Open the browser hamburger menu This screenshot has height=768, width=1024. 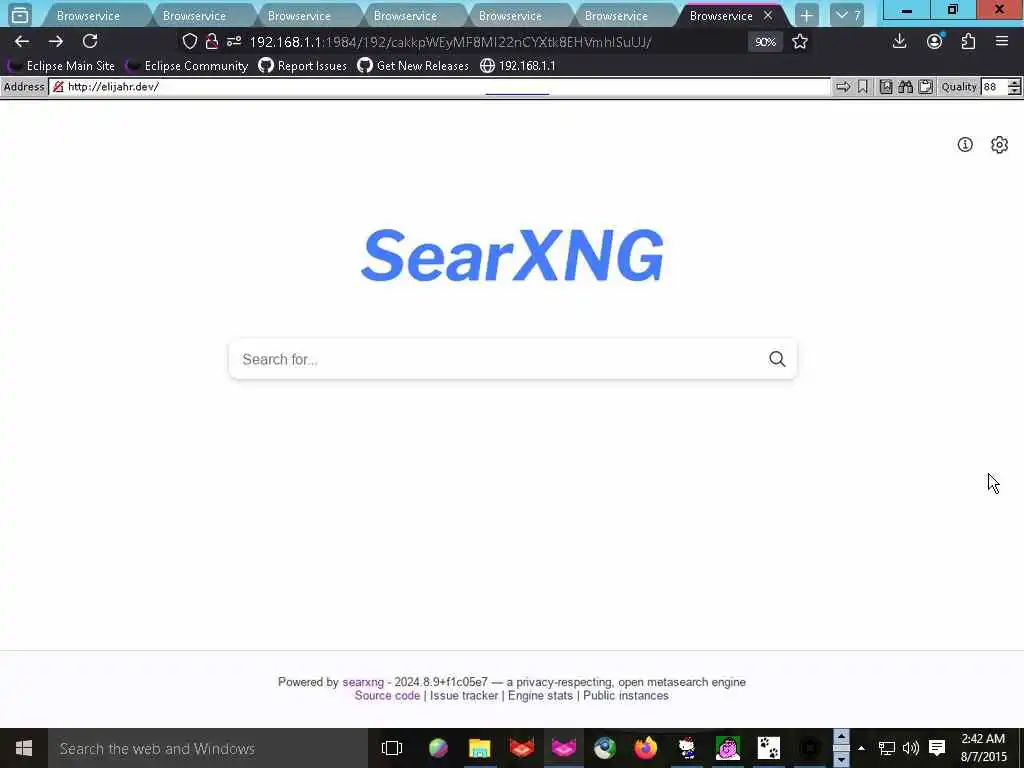tap(1002, 42)
